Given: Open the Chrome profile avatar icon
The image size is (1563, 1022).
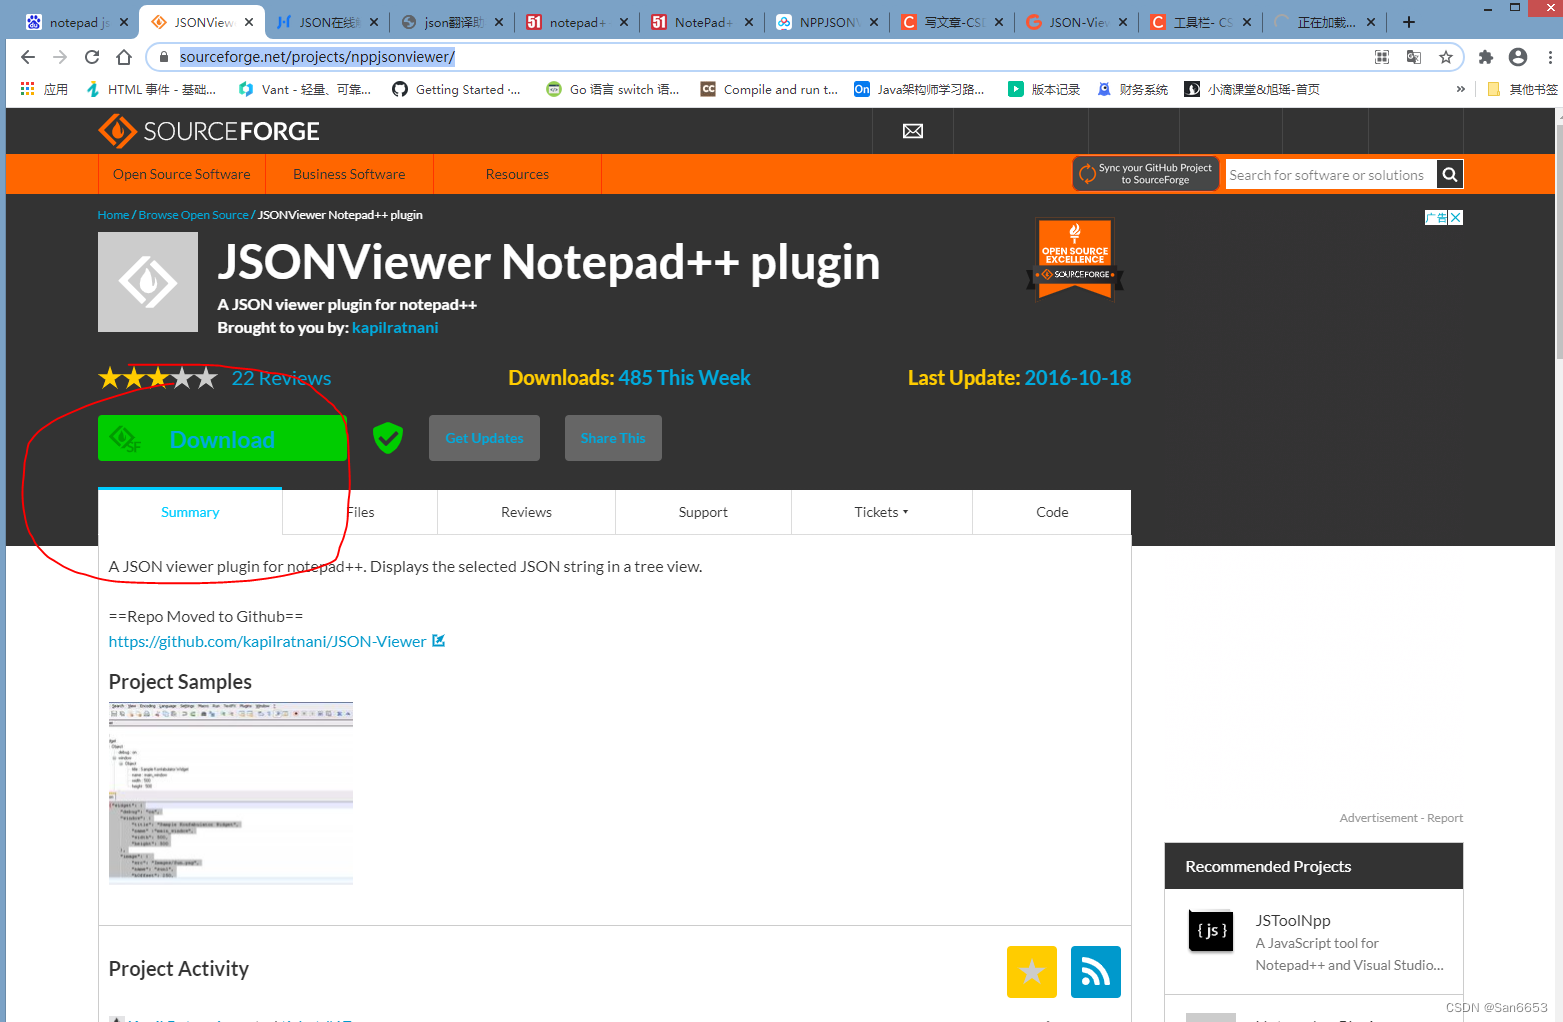Looking at the screenshot, I should pos(1518,57).
